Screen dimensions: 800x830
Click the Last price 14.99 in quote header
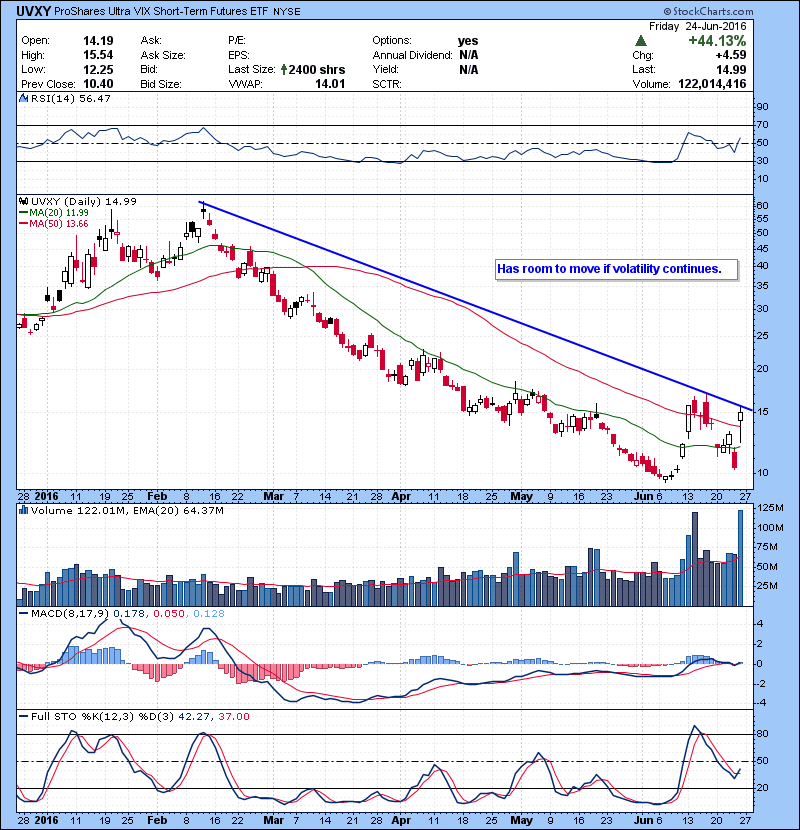731,69
